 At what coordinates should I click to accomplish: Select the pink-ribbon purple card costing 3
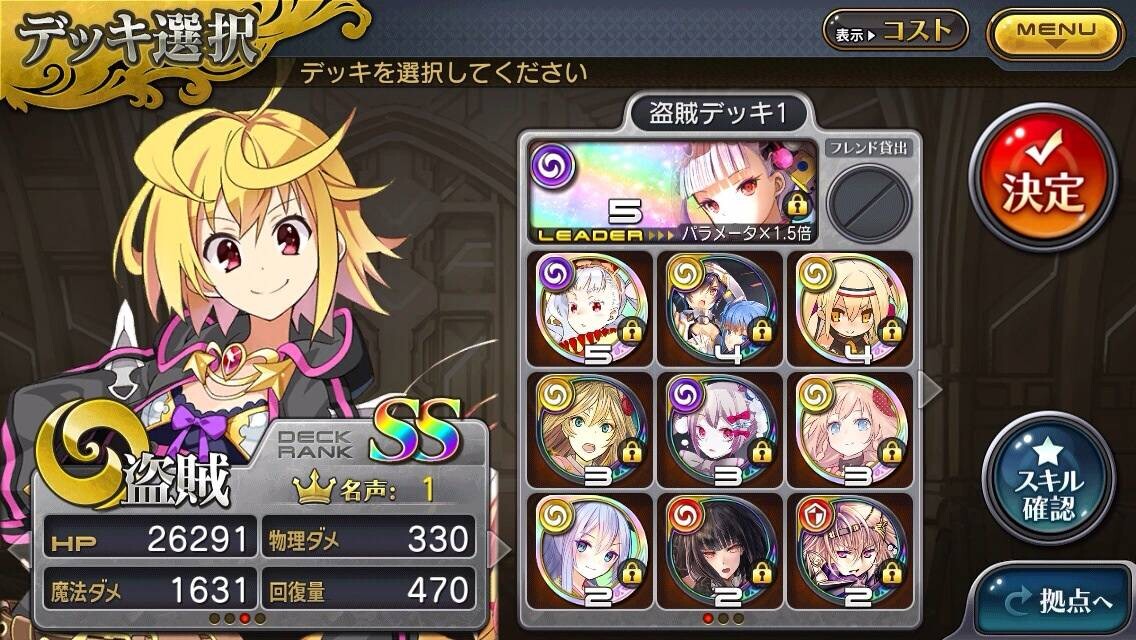(719, 430)
